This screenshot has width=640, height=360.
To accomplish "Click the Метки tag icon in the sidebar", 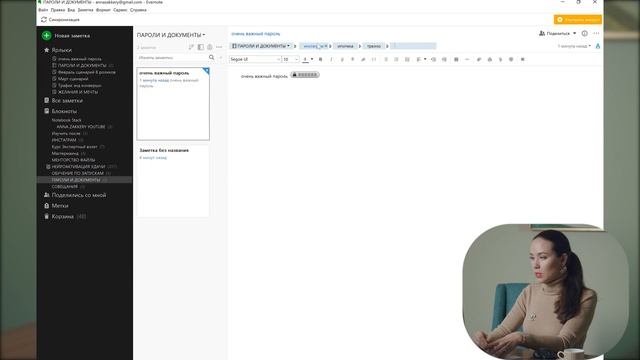I will click(47, 206).
